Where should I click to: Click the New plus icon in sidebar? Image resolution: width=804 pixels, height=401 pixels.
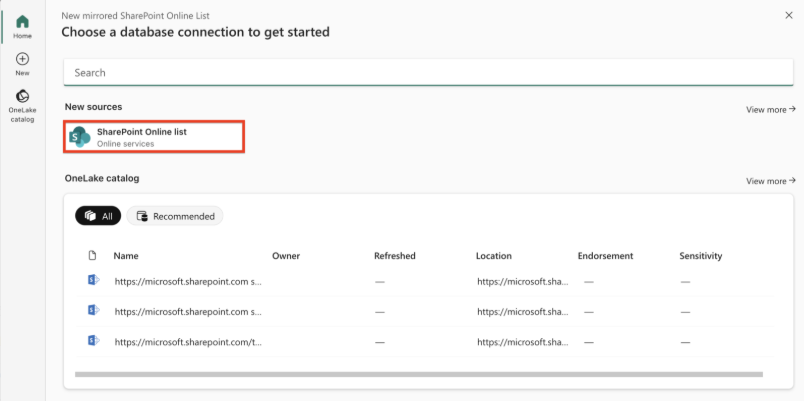click(x=22, y=58)
